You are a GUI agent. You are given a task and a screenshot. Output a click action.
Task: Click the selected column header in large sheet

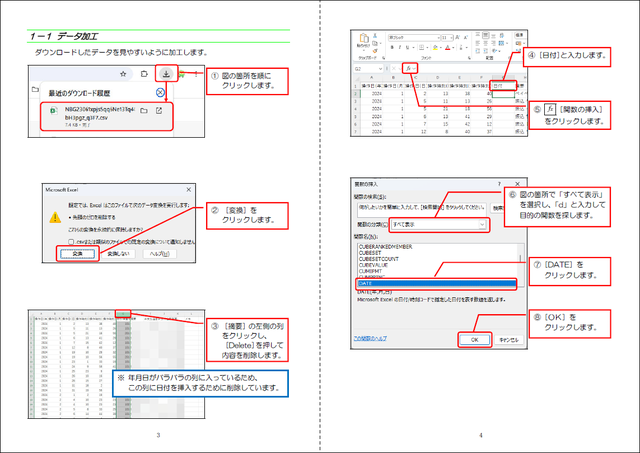coord(123,313)
